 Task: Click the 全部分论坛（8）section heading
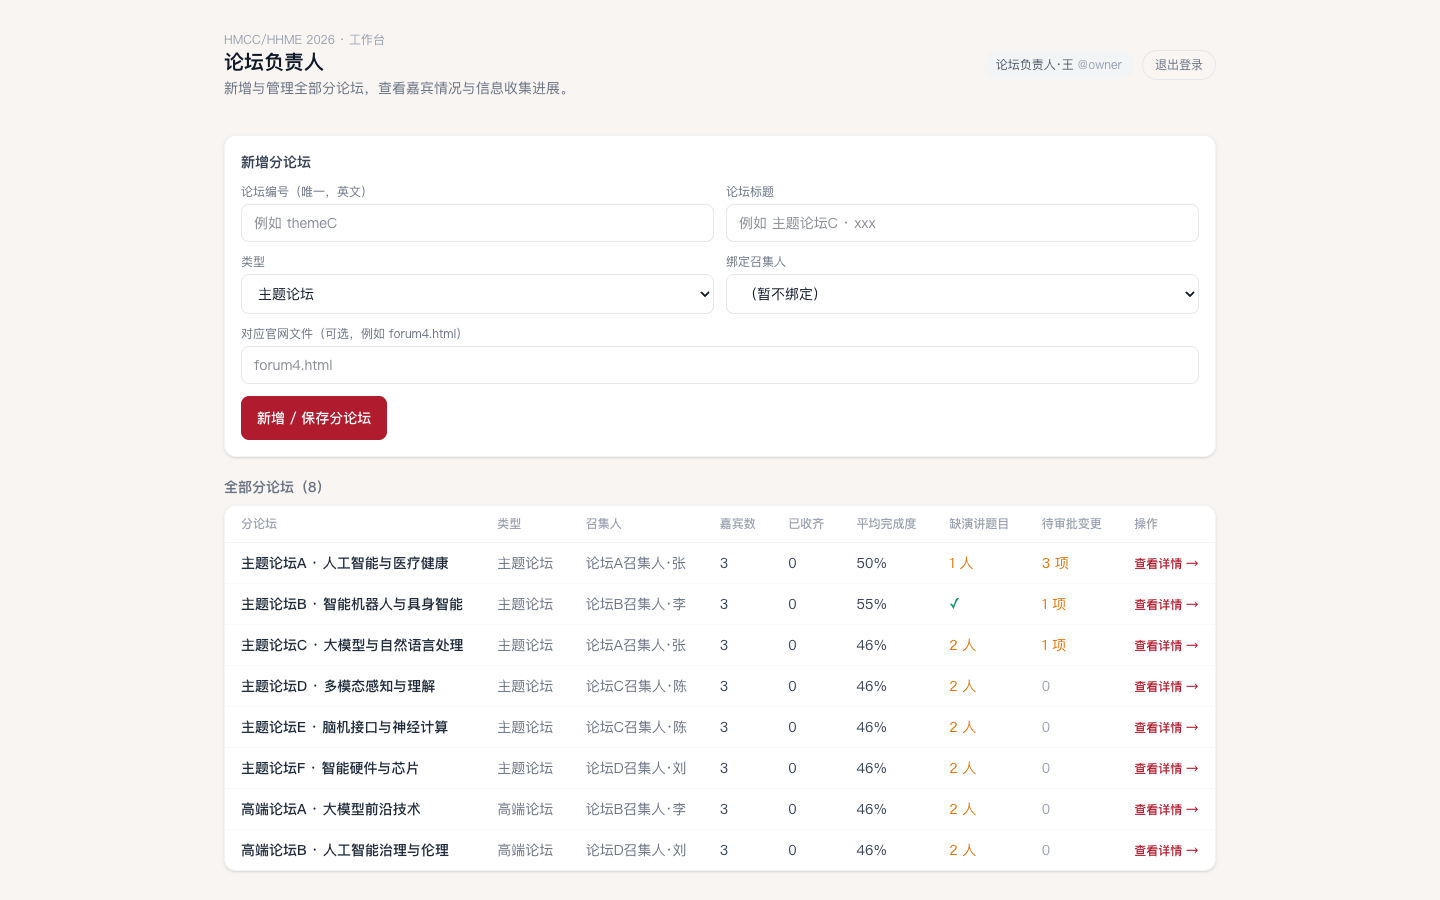tap(273, 487)
